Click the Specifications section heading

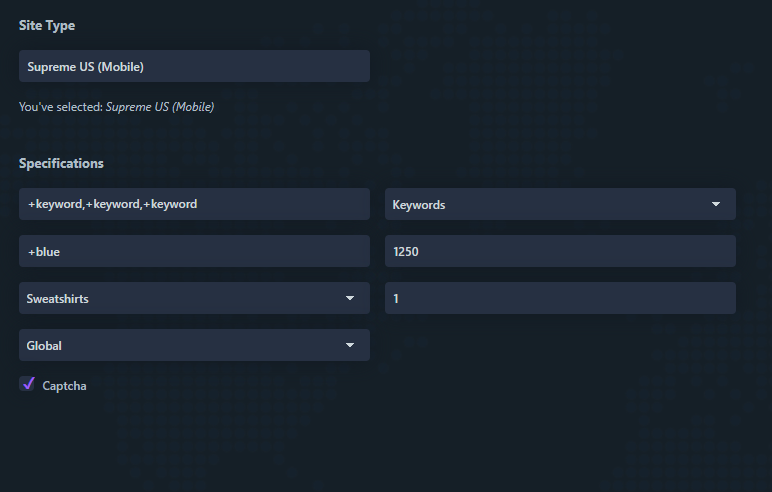click(61, 163)
